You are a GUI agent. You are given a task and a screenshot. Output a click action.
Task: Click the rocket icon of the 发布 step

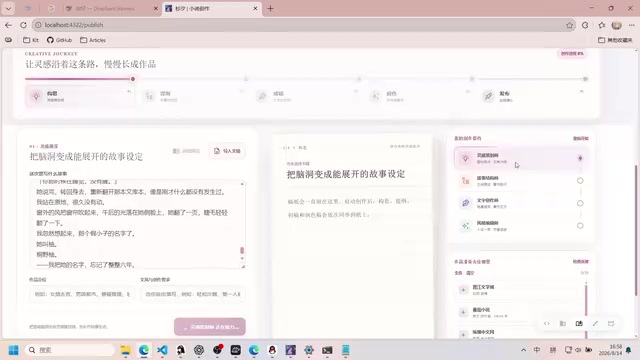coord(488,96)
